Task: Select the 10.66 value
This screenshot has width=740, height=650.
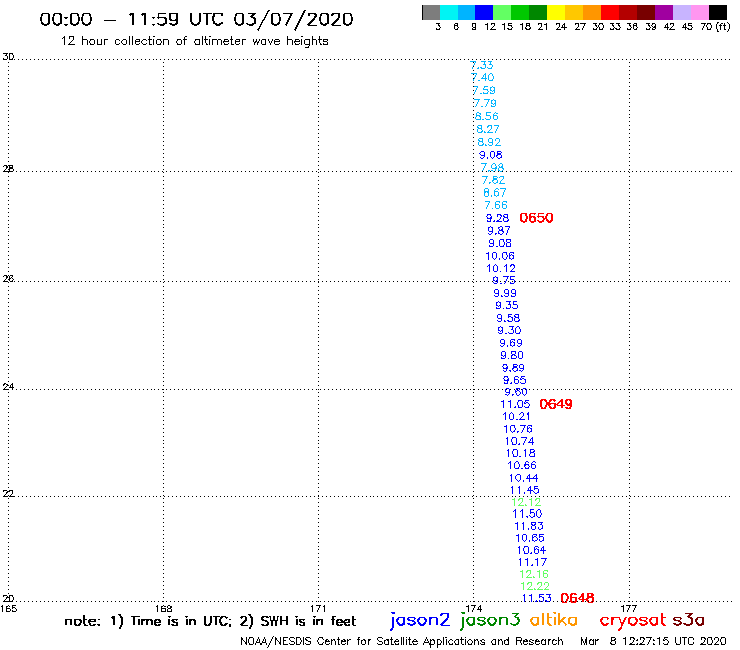Action: pyautogui.click(x=522, y=465)
